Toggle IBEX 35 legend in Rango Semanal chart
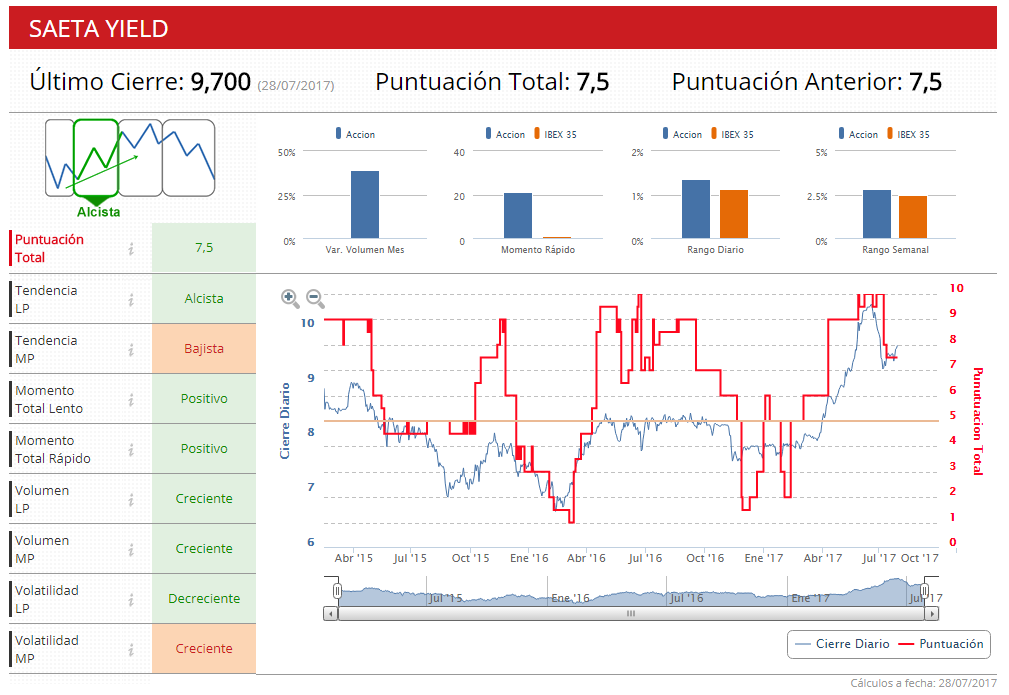1009x695 pixels. pos(908,134)
